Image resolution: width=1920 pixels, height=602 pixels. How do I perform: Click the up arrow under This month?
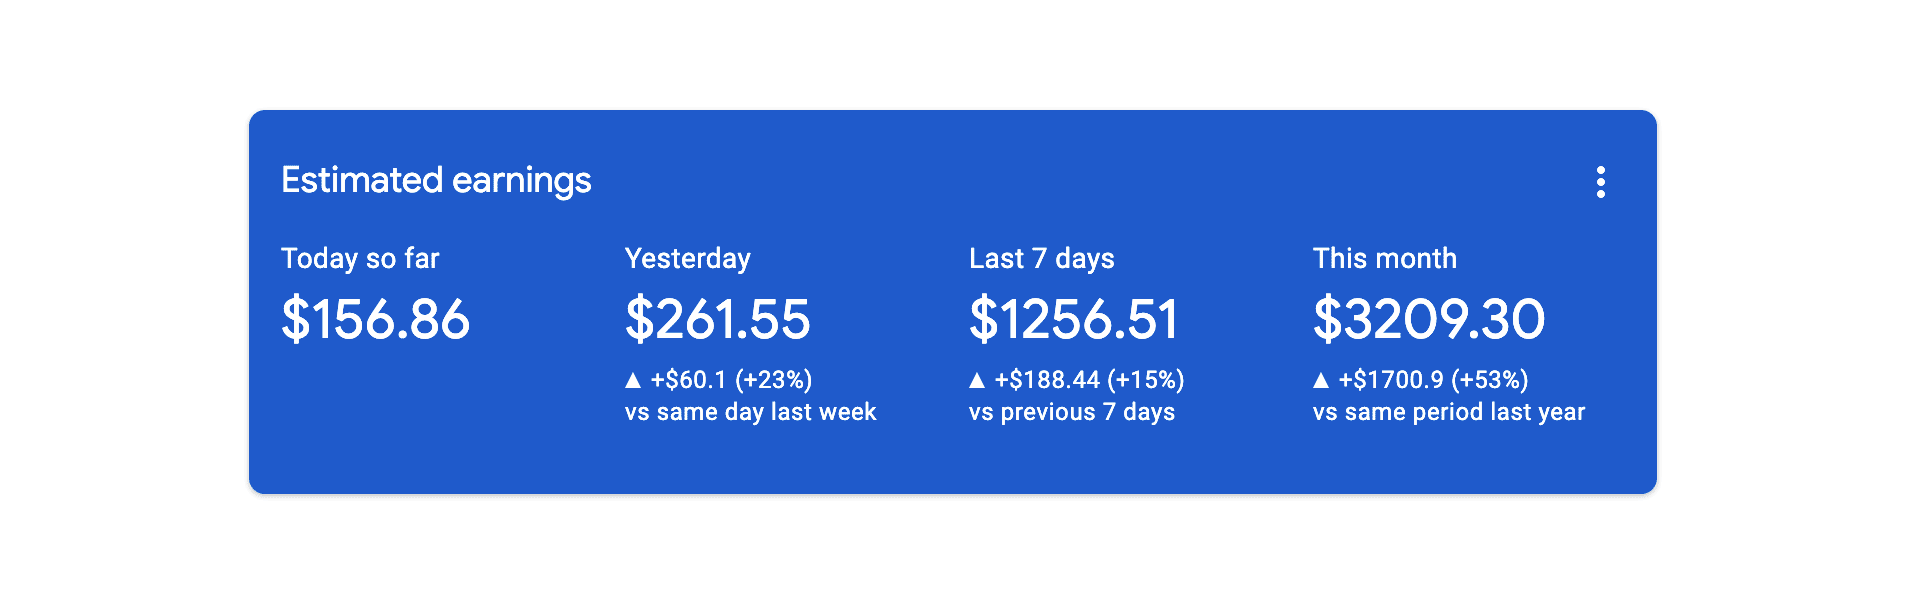[x=1321, y=380]
